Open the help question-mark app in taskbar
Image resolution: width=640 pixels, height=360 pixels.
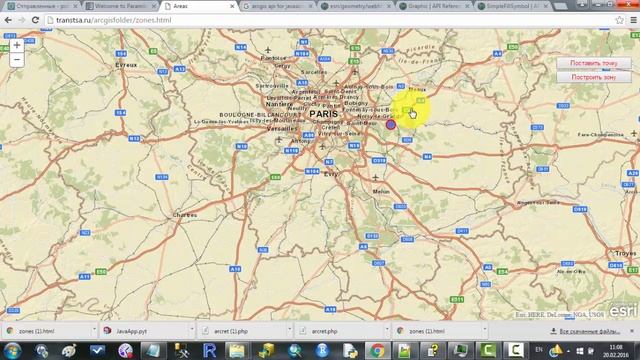(433, 351)
